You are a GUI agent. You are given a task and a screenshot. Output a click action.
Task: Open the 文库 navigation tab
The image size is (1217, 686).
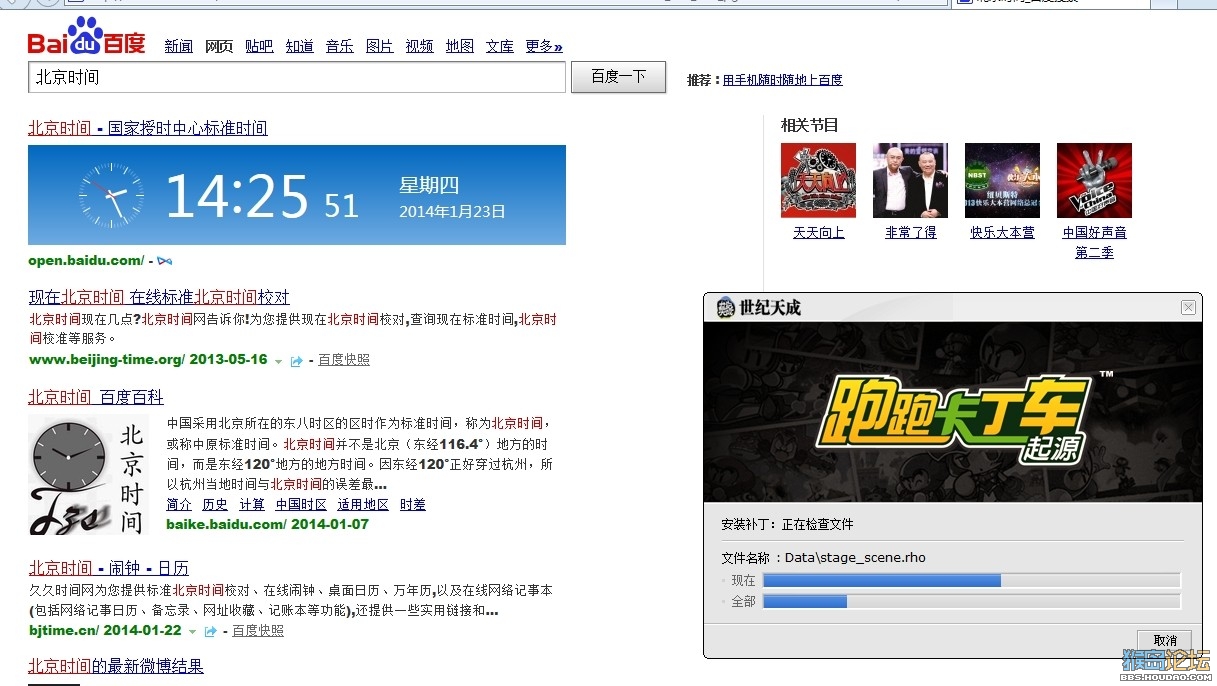click(x=499, y=46)
